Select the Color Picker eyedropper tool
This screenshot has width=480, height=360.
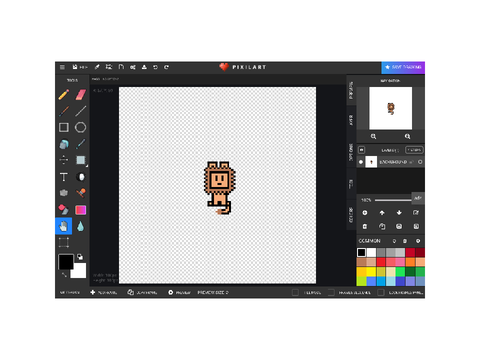(x=81, y=144)
